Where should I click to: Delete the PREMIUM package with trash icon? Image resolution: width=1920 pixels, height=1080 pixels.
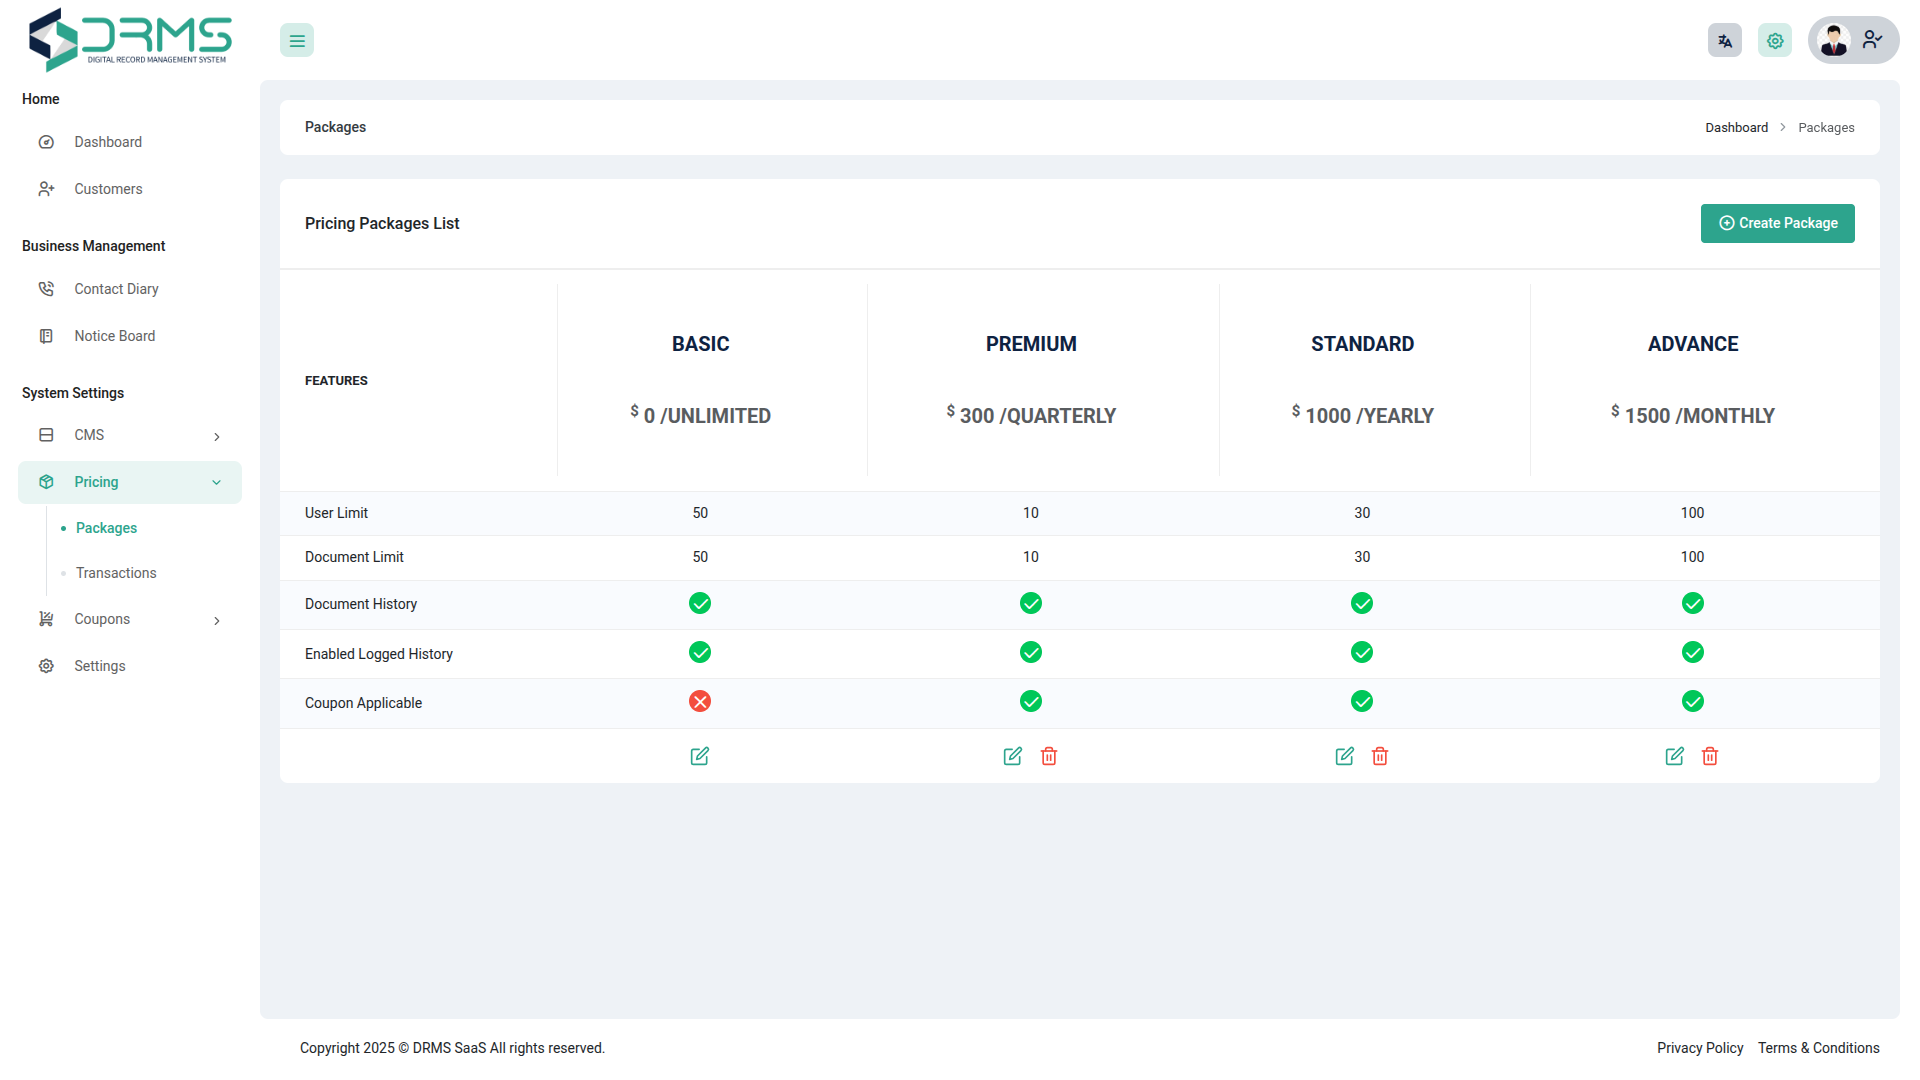pyautogui.click(x=1049, y=756)
